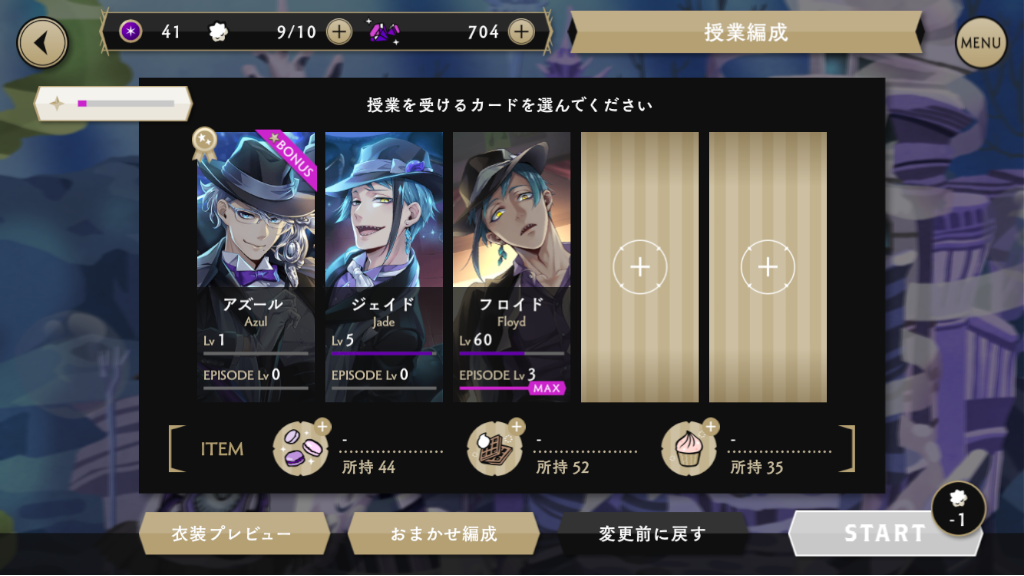Start the lesson with START

pyautogui.click(x=885, y=534)
